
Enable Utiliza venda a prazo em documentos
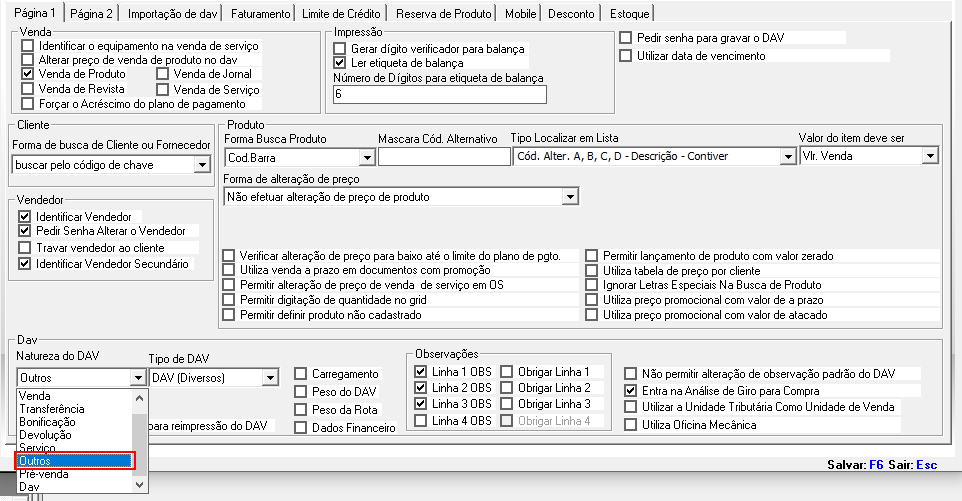[x=229, y=270]
